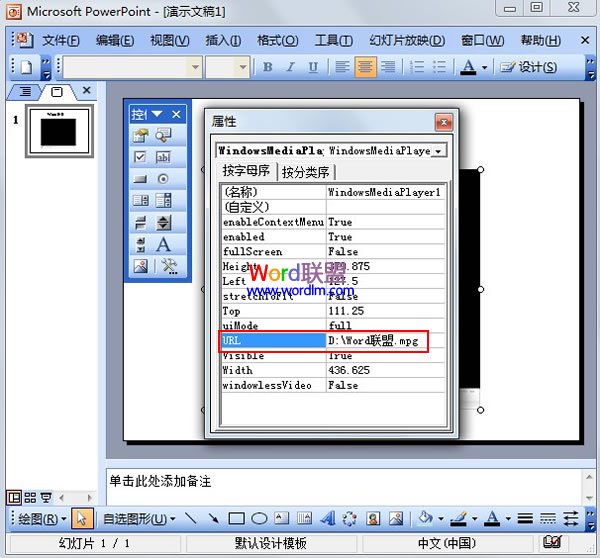Select the Label control
Image resolution: width=600 pixels, height=558 pixels.
pyautogui.click(x=163, y=245)
